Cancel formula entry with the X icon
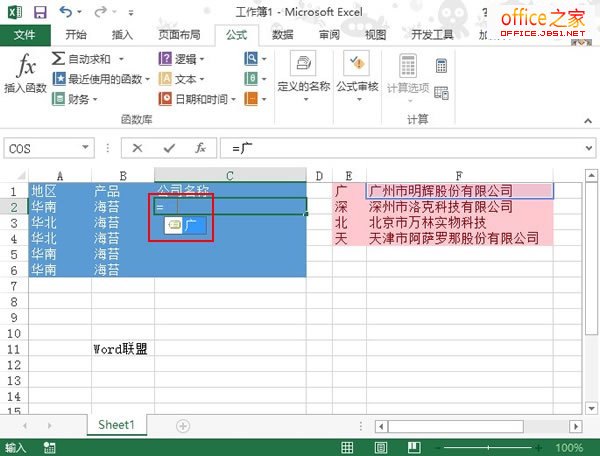 (x=137, y=148)
